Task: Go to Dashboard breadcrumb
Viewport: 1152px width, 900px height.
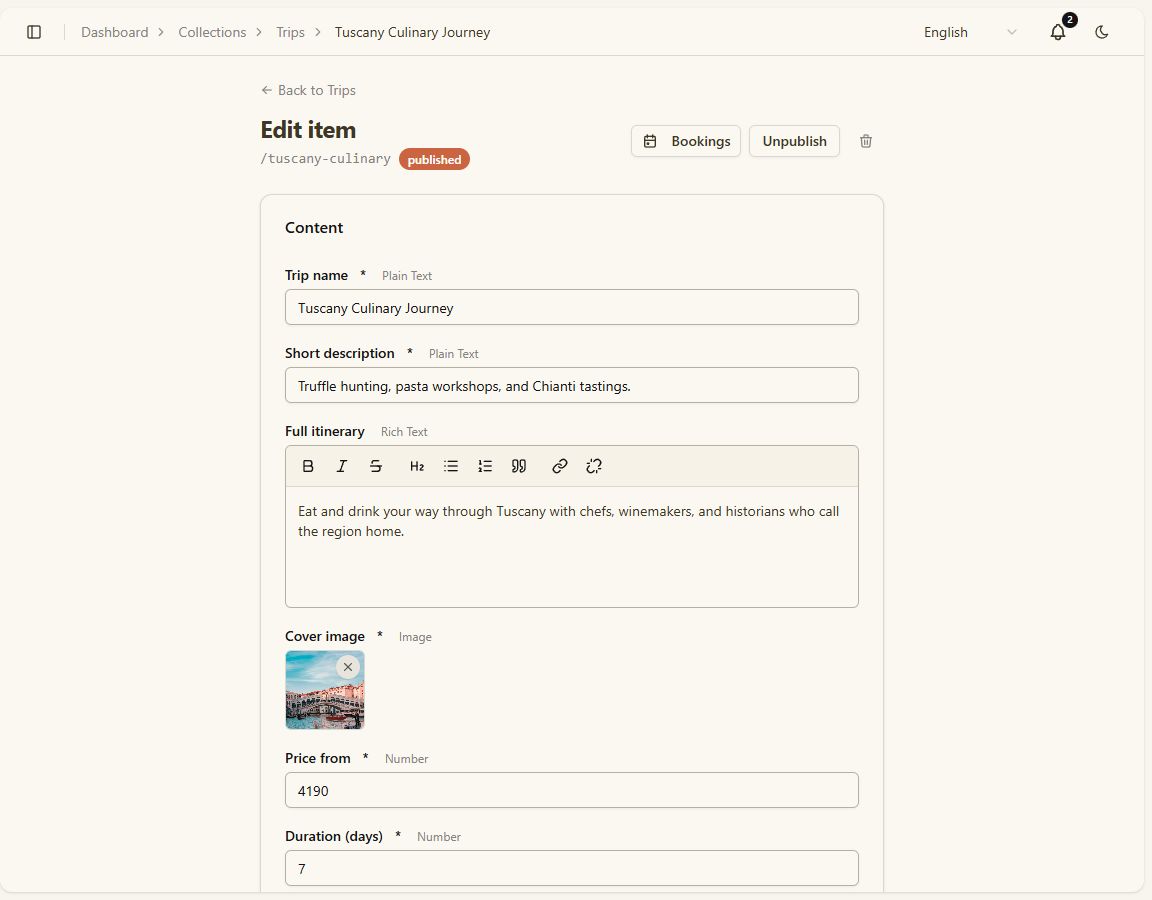Action: tap(115, 32)
